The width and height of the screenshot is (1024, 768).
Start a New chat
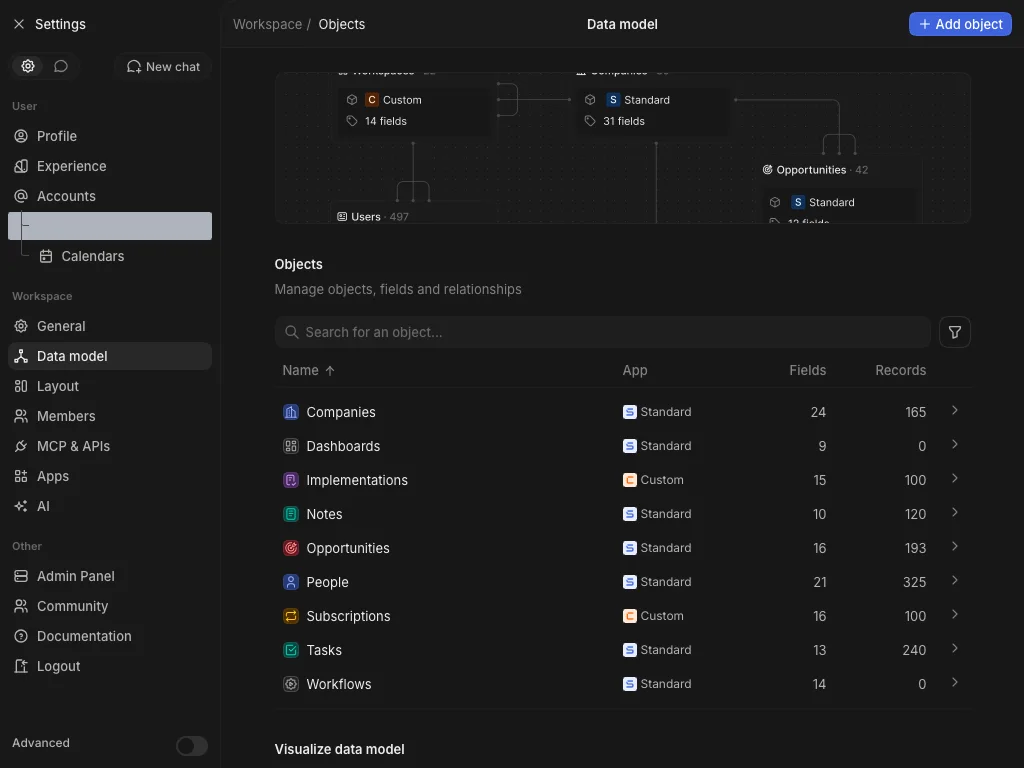pyautogui.click(x=163, y=67)
